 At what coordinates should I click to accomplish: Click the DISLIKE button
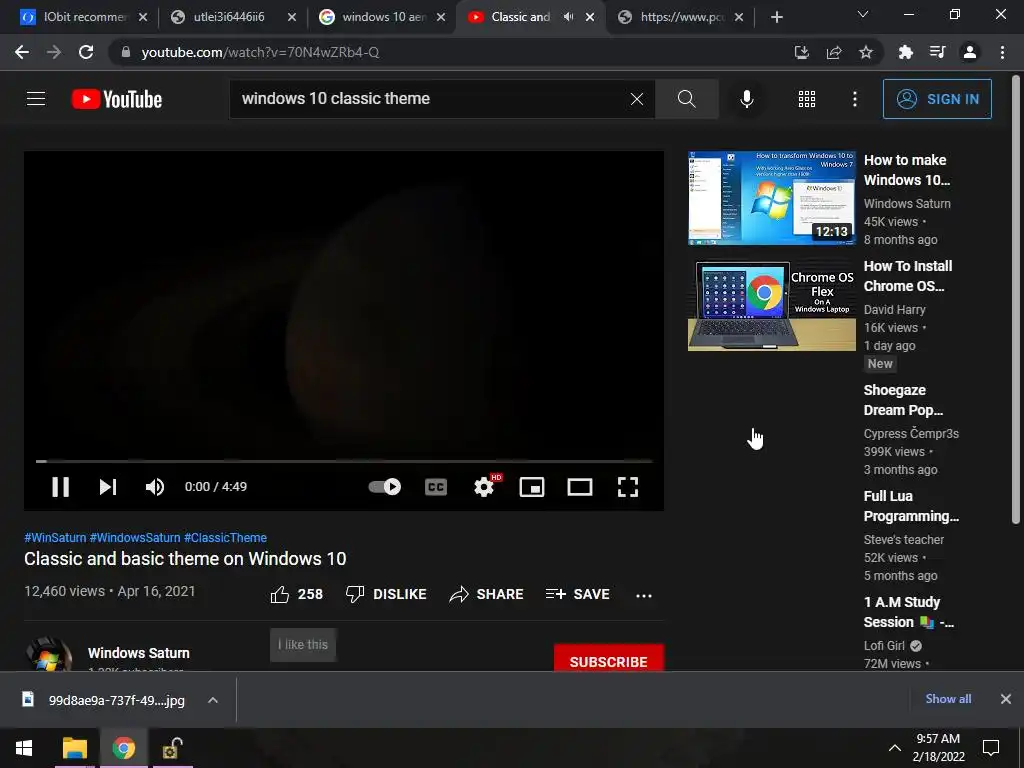click(x=386, y=594)
